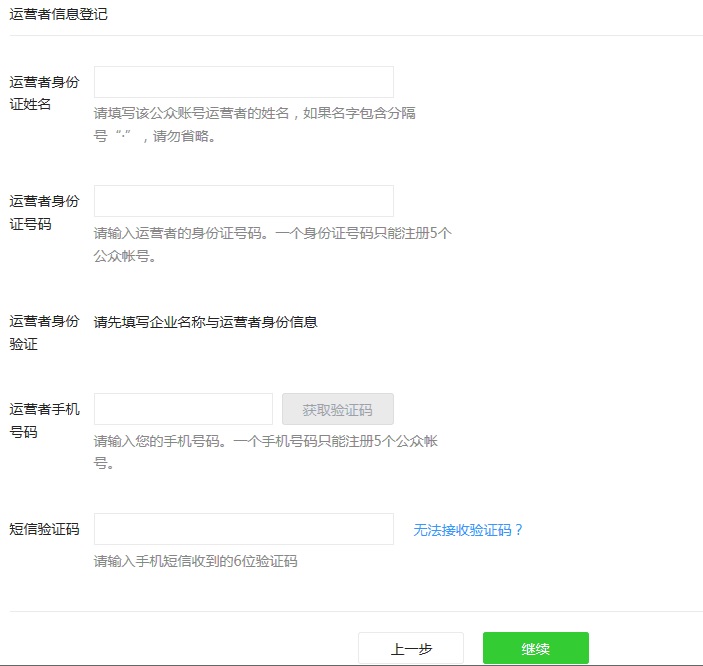Click the 运营者身份证姓名 field label
This screenshot has width=703, height=666.
[x=44, y=93]
